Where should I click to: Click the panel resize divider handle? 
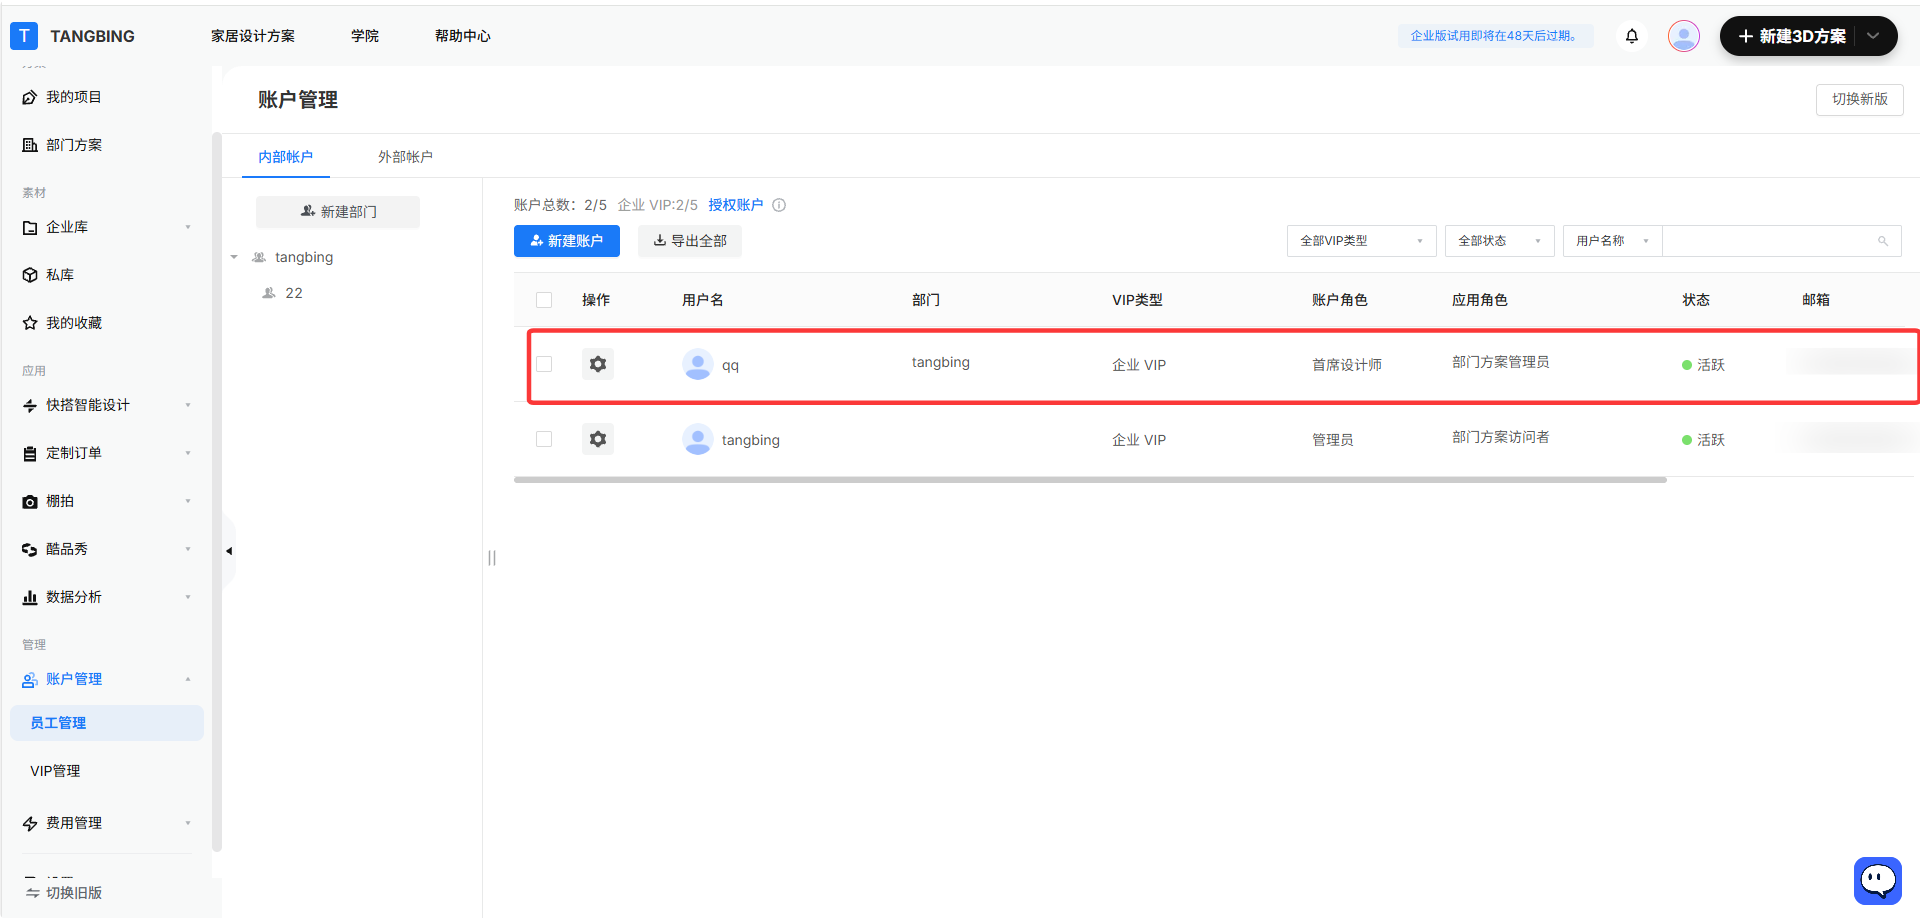tap(492, 558)
